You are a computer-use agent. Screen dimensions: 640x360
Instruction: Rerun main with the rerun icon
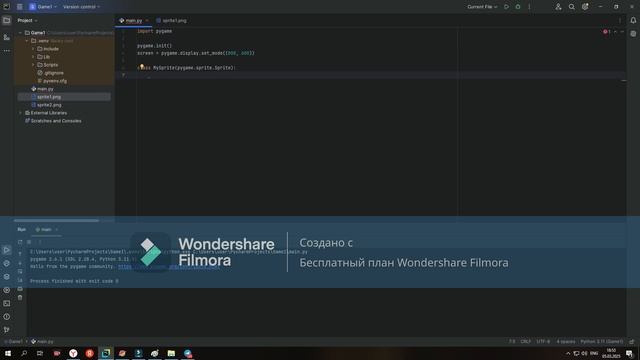click(x=20, y=242)
